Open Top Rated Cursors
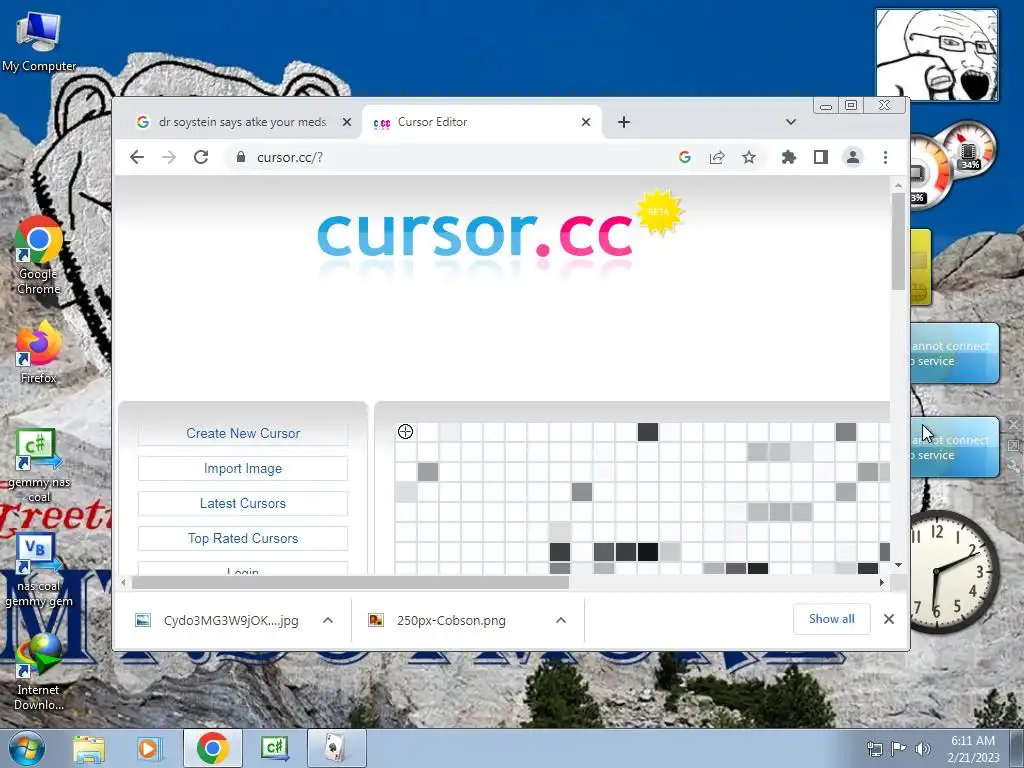This screenshot has width=1024, height=768. pos(243,538)
